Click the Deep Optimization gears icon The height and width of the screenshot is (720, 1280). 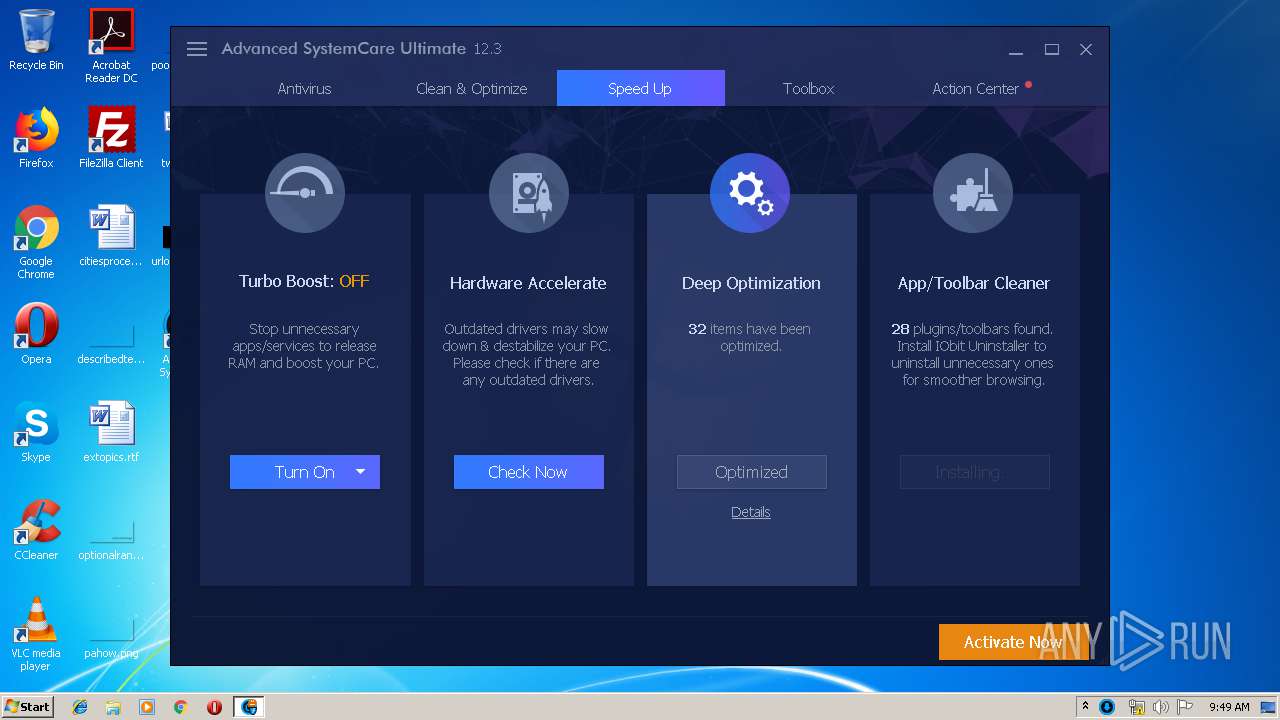pos(750,193)
